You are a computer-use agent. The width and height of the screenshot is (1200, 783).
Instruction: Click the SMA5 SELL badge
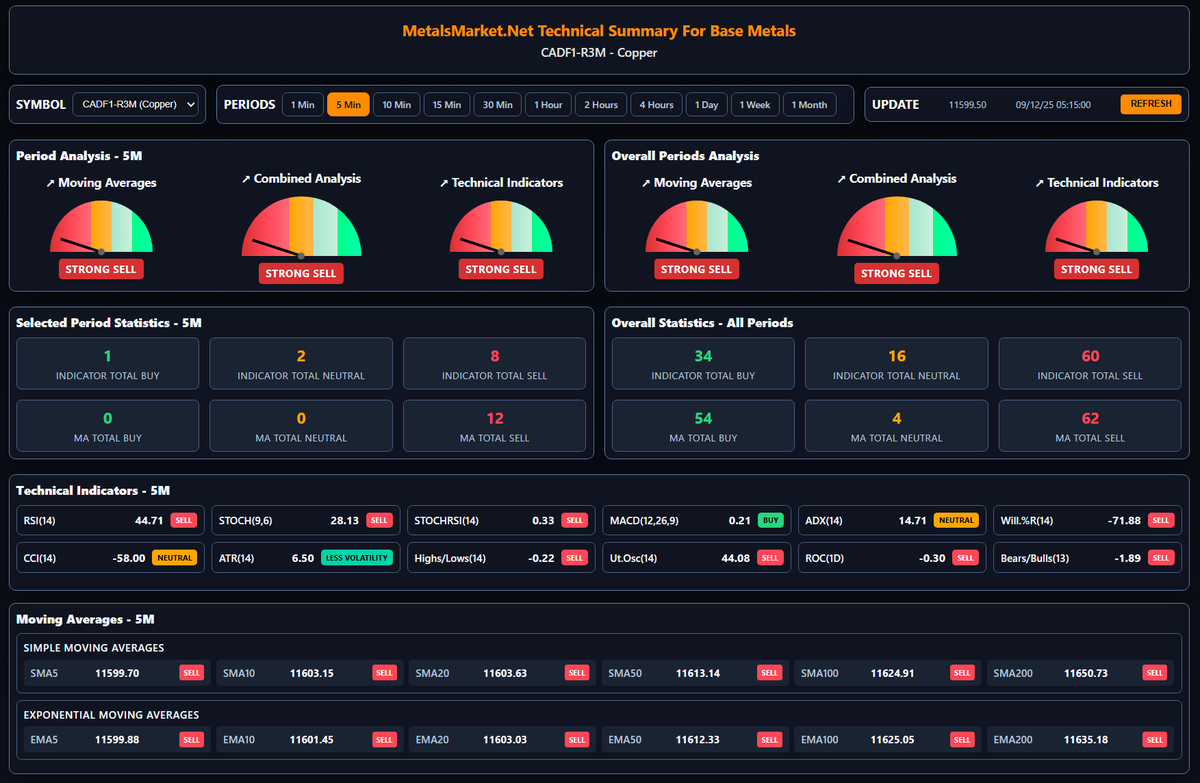click(x=191, y=673)
